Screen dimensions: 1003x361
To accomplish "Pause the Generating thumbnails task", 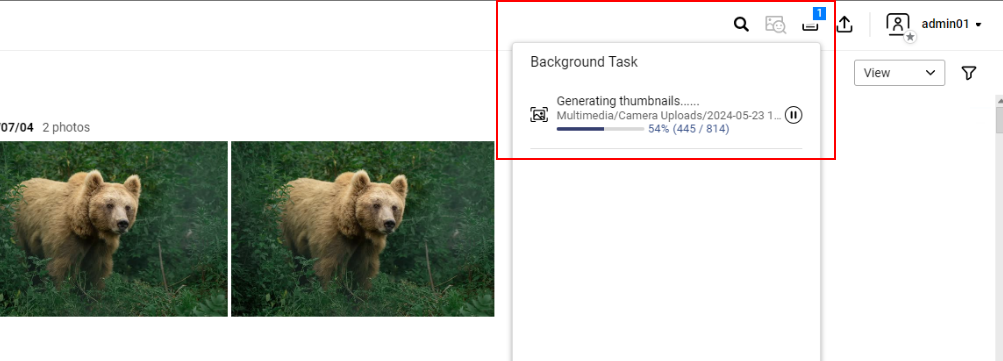I will tap(793, 115).
